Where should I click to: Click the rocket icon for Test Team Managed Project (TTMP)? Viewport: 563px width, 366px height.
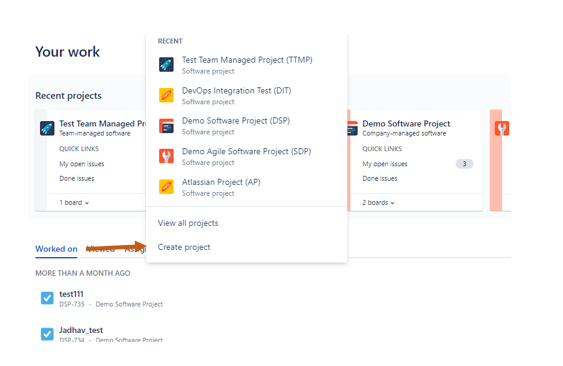coord(166,65)
